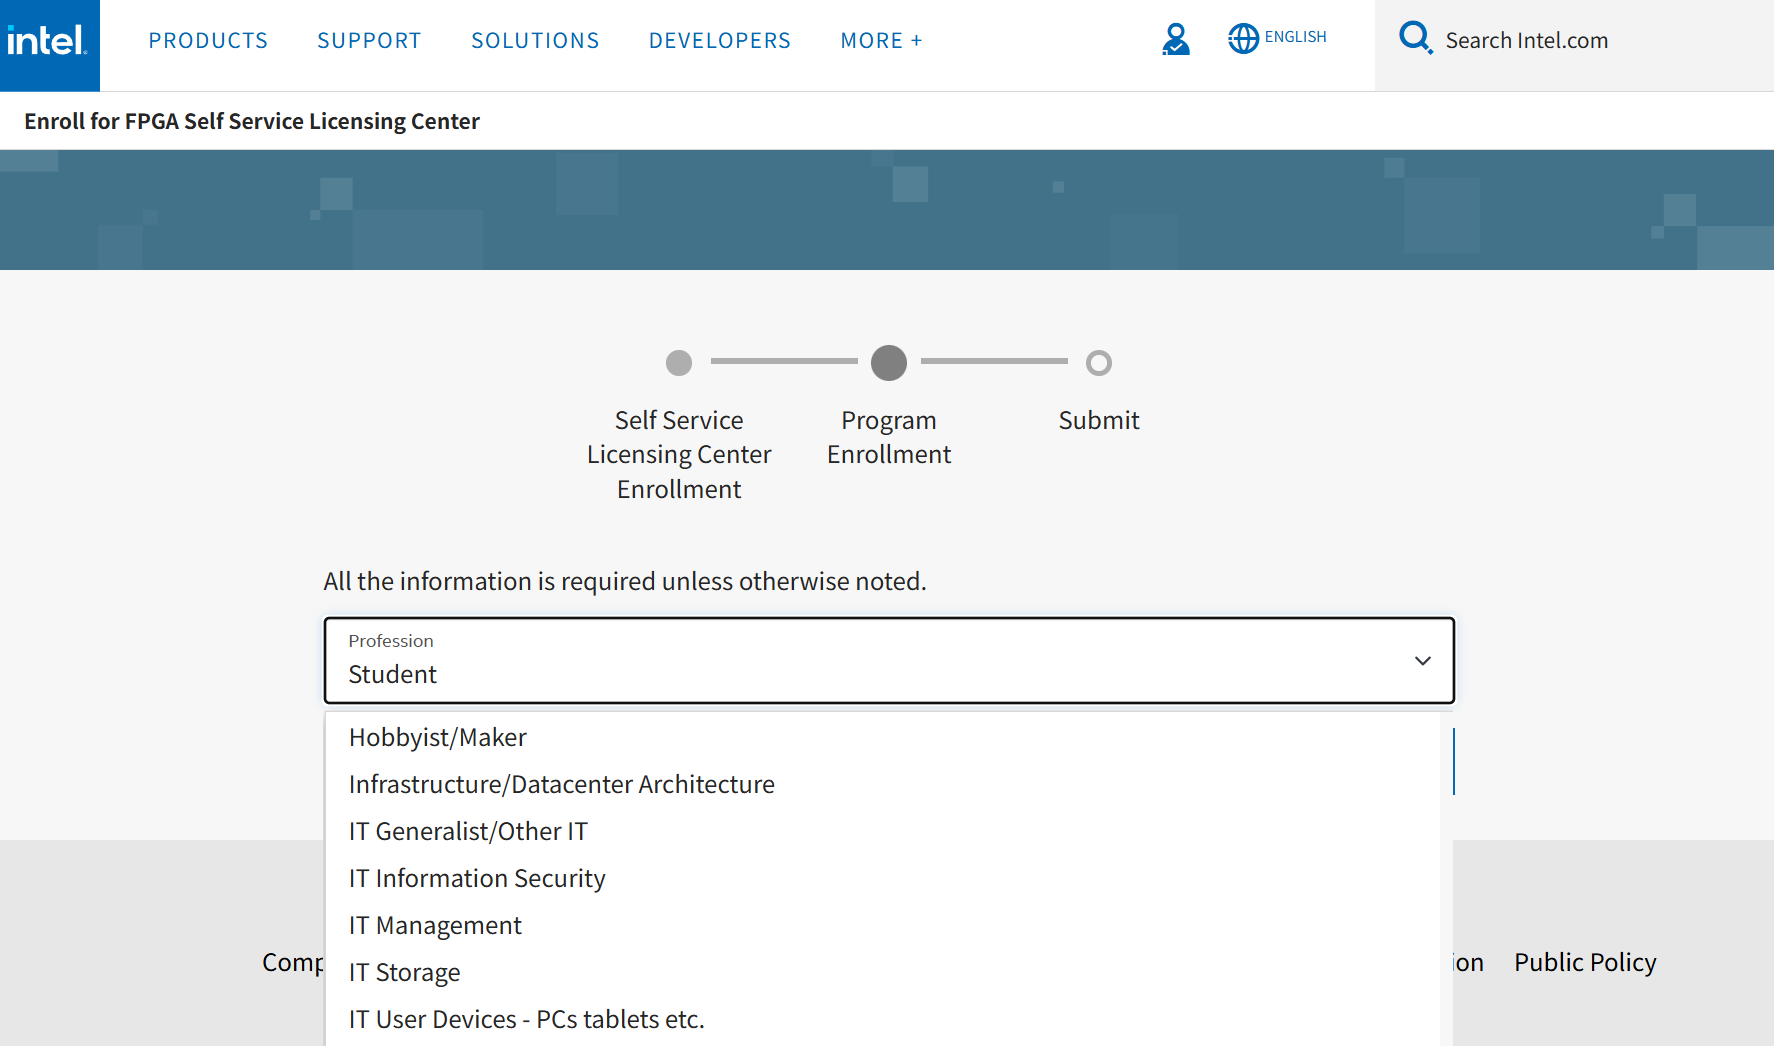1774x1046 pixels.
Task: Click the Program Enrollment step circle
Action: (888, 363)
